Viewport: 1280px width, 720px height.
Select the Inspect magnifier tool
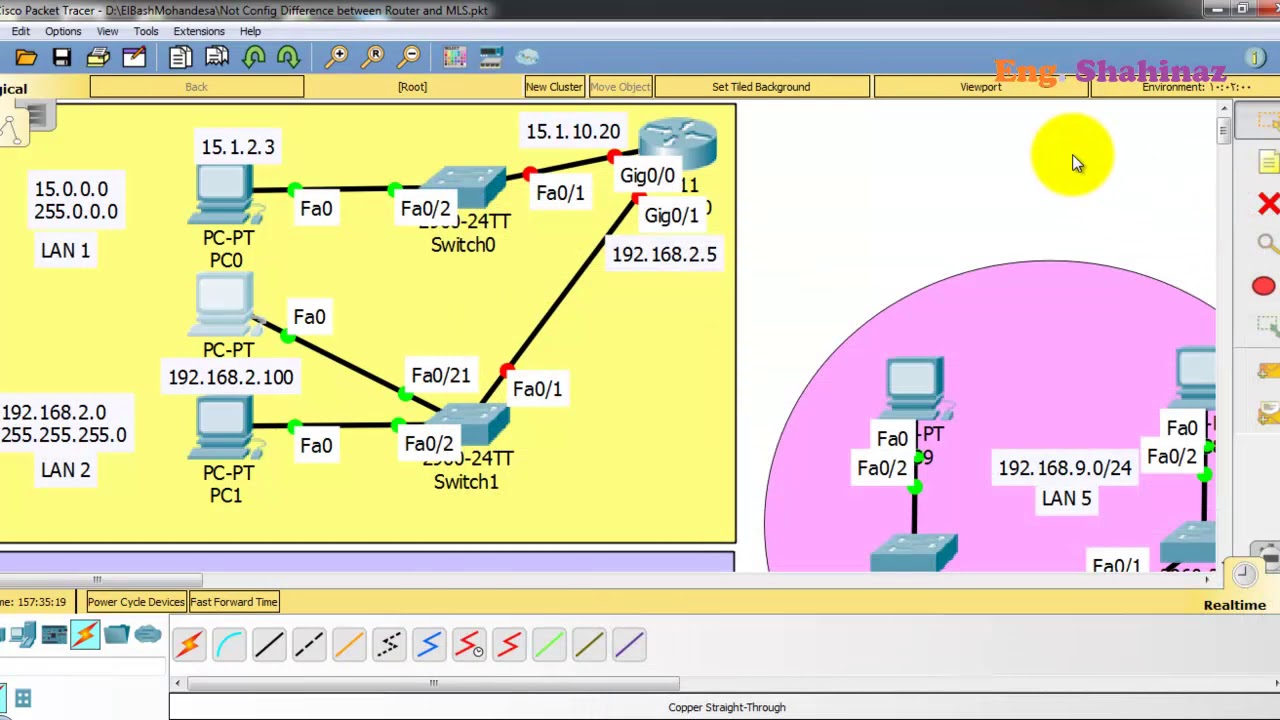(1267, 244)
